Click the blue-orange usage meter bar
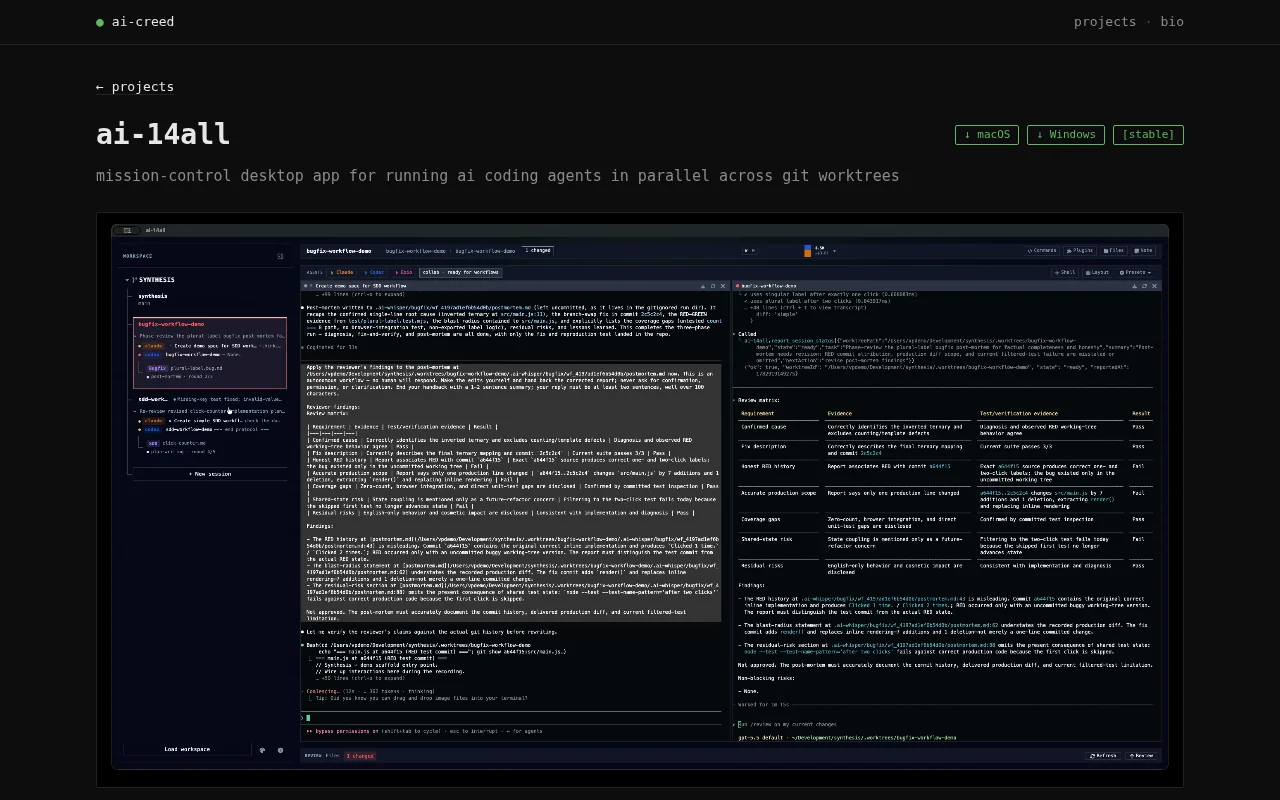1280x800 pixels. (807, 251)
